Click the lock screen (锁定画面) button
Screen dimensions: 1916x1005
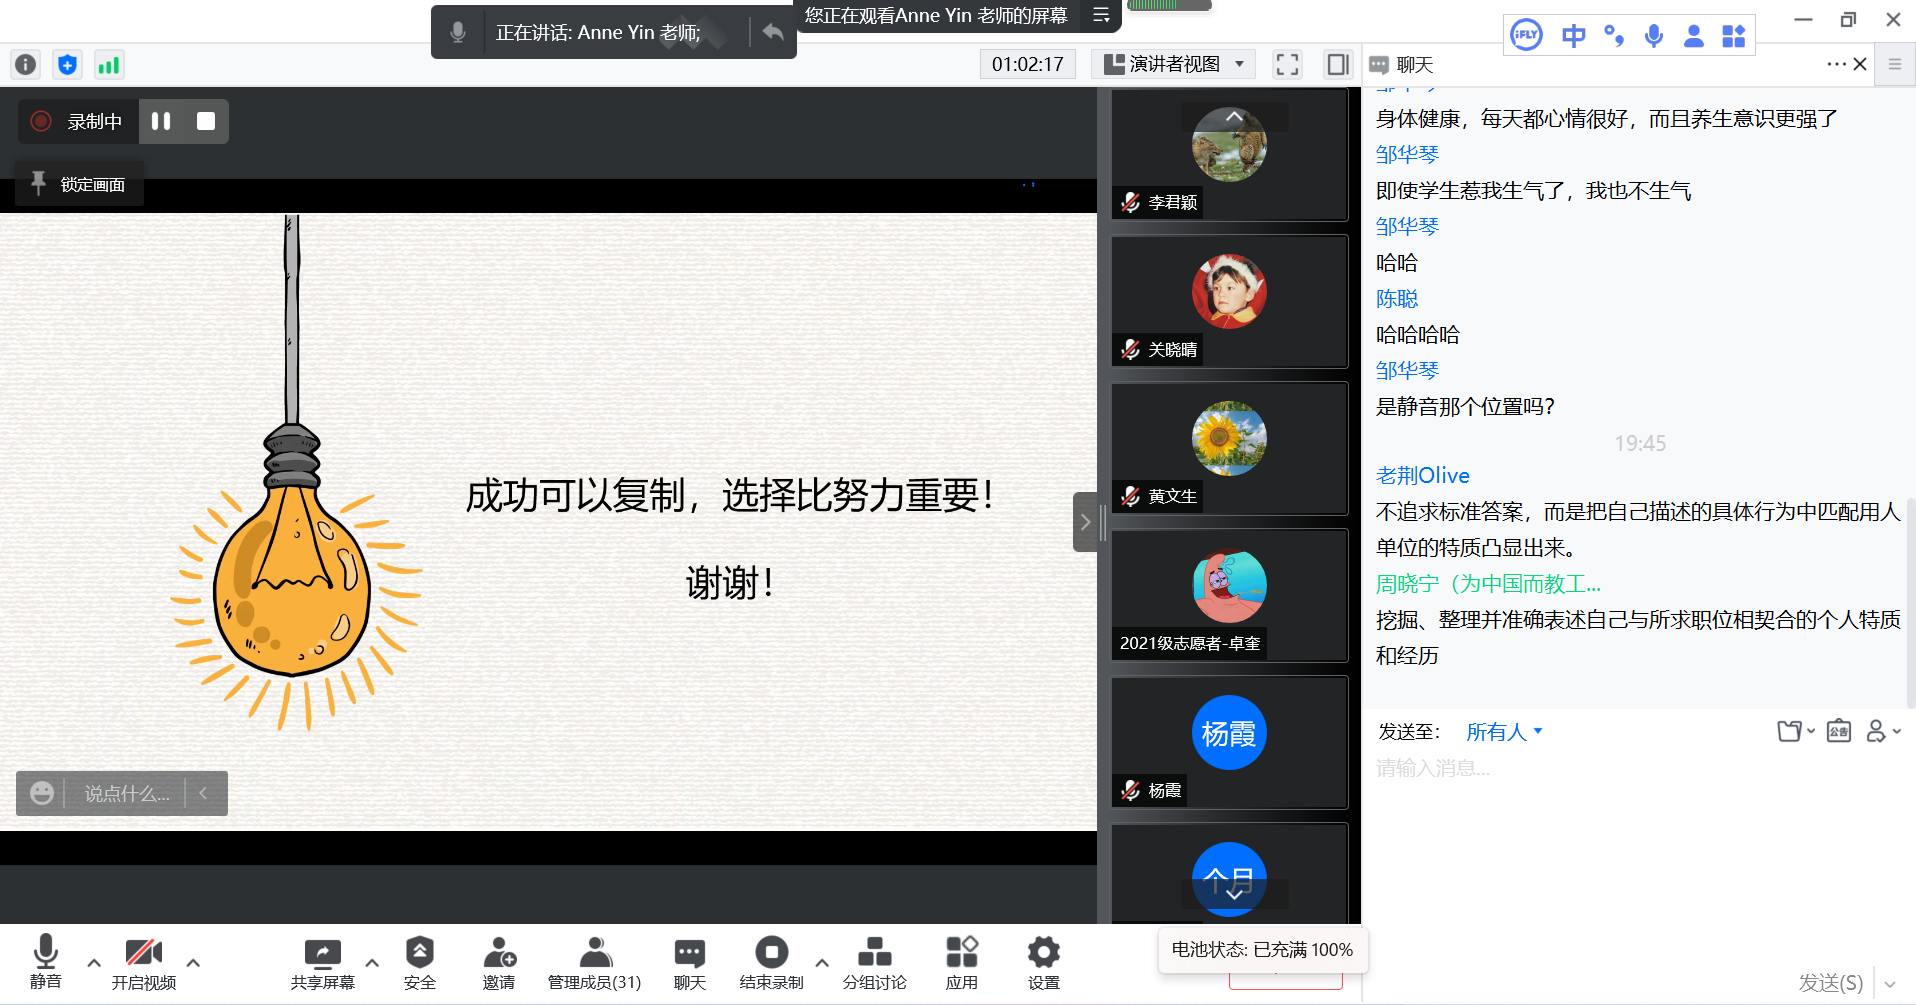[80, 184]
